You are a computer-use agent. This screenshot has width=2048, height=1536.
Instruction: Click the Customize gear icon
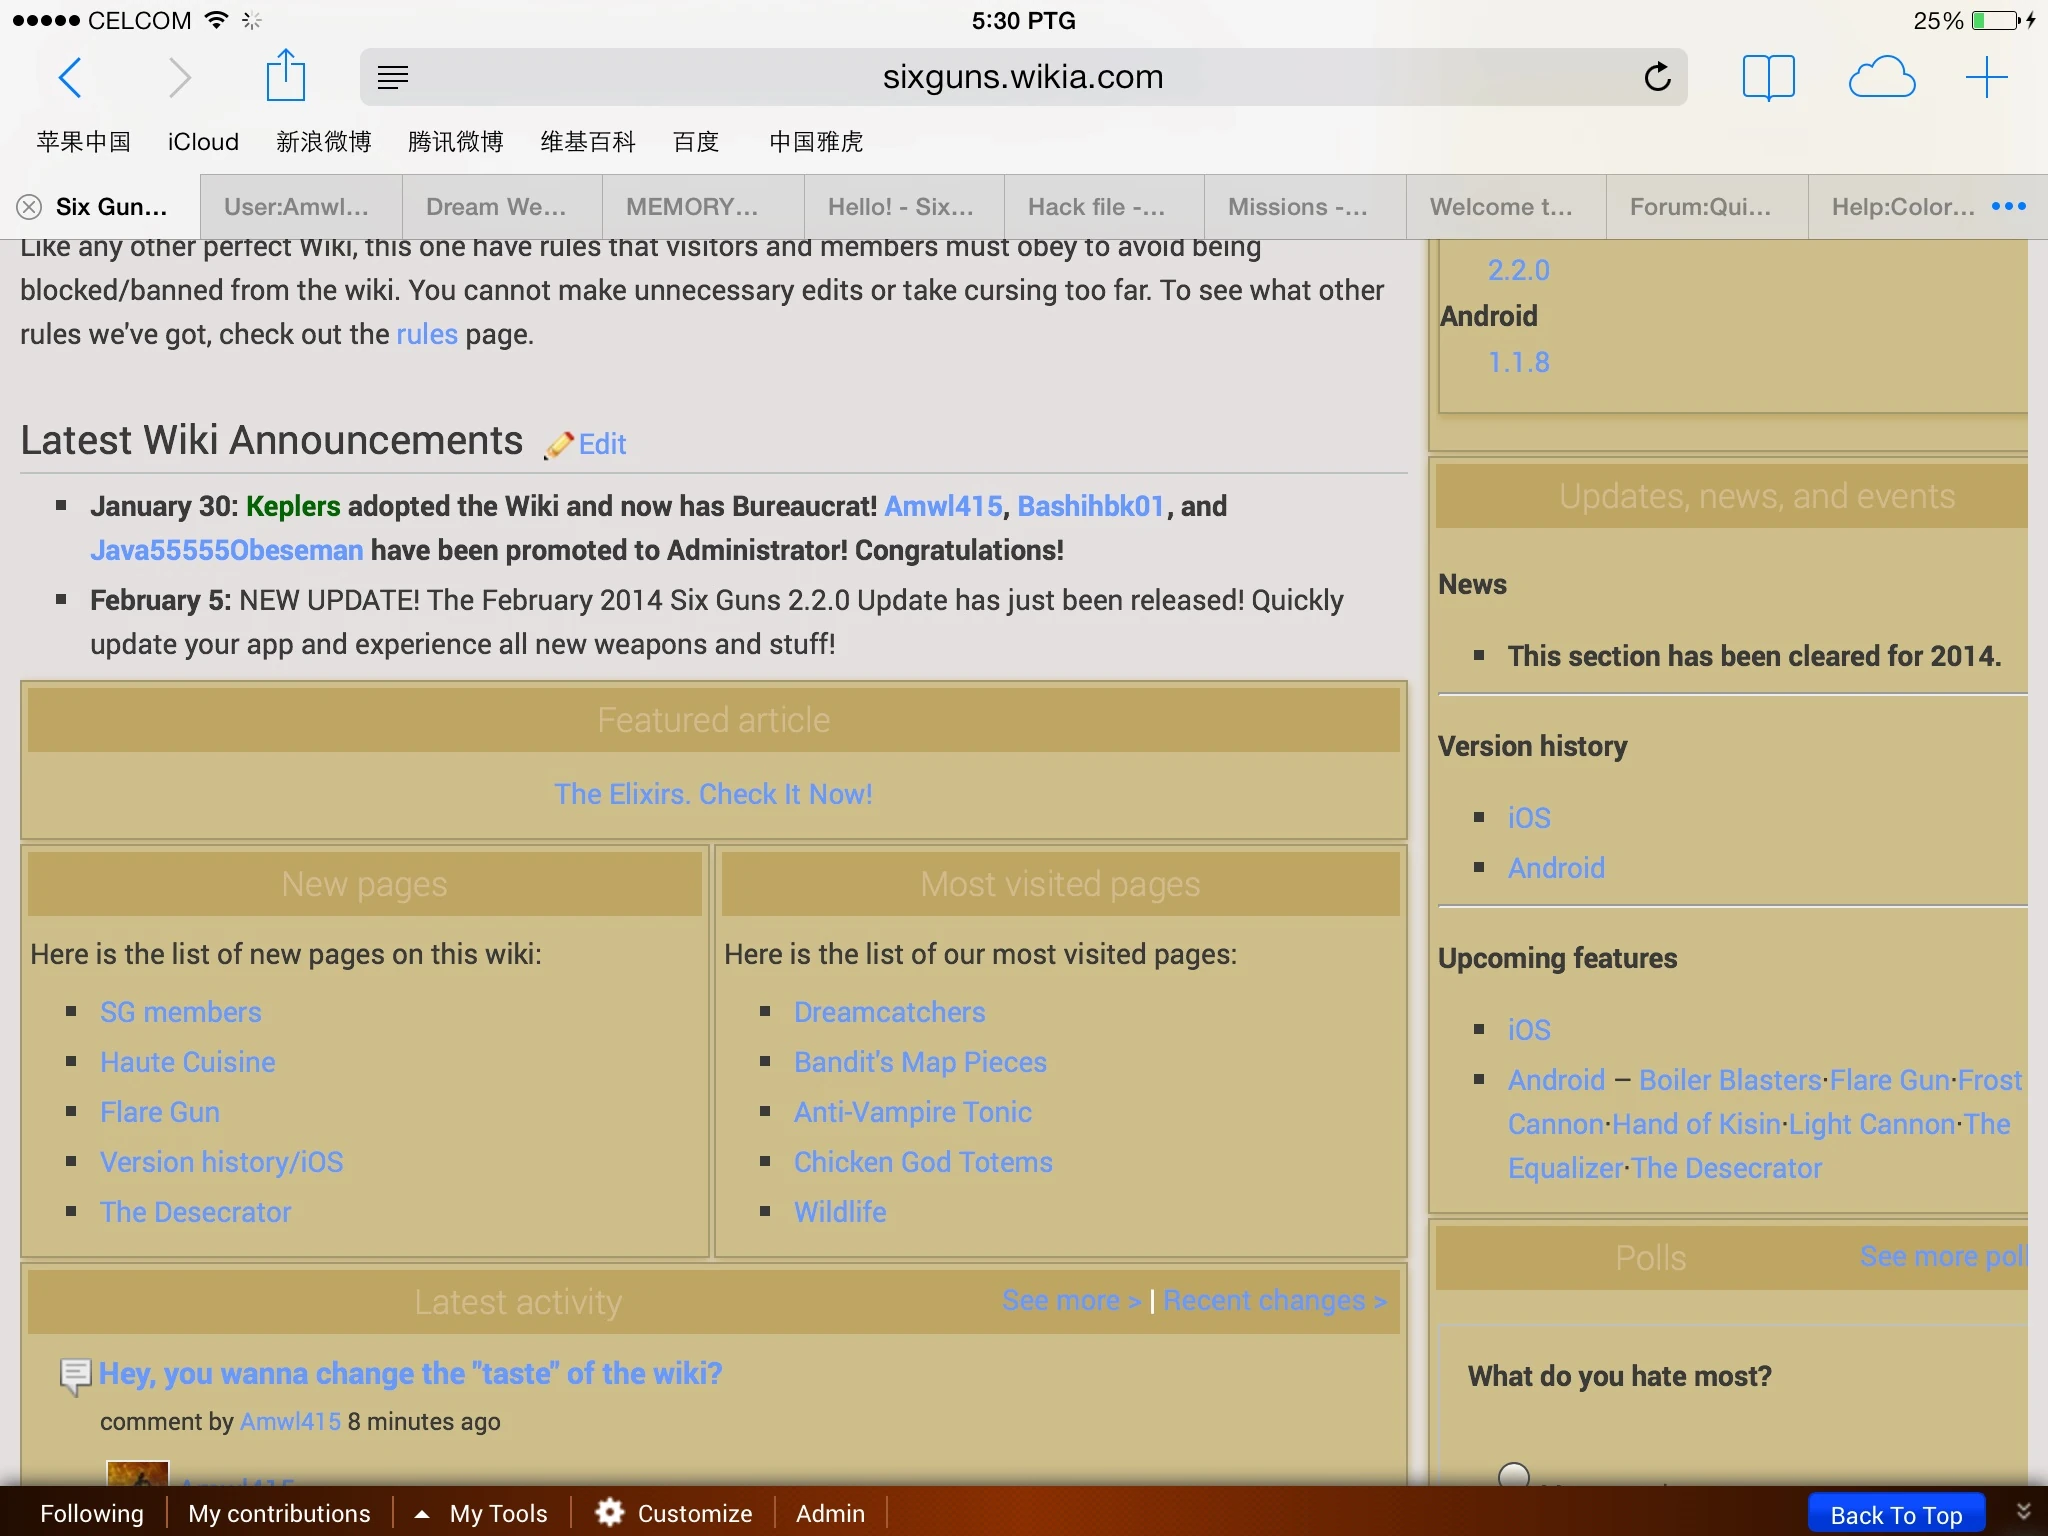pyautogui.click(x=610, y=1512)
